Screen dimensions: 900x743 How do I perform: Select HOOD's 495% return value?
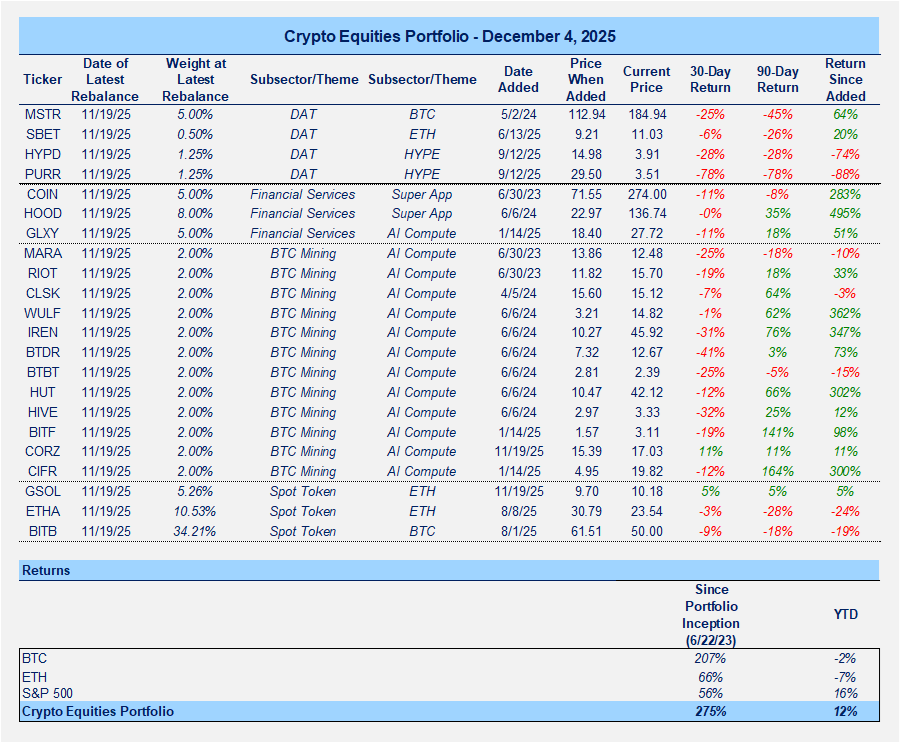[x=845, y=213]
